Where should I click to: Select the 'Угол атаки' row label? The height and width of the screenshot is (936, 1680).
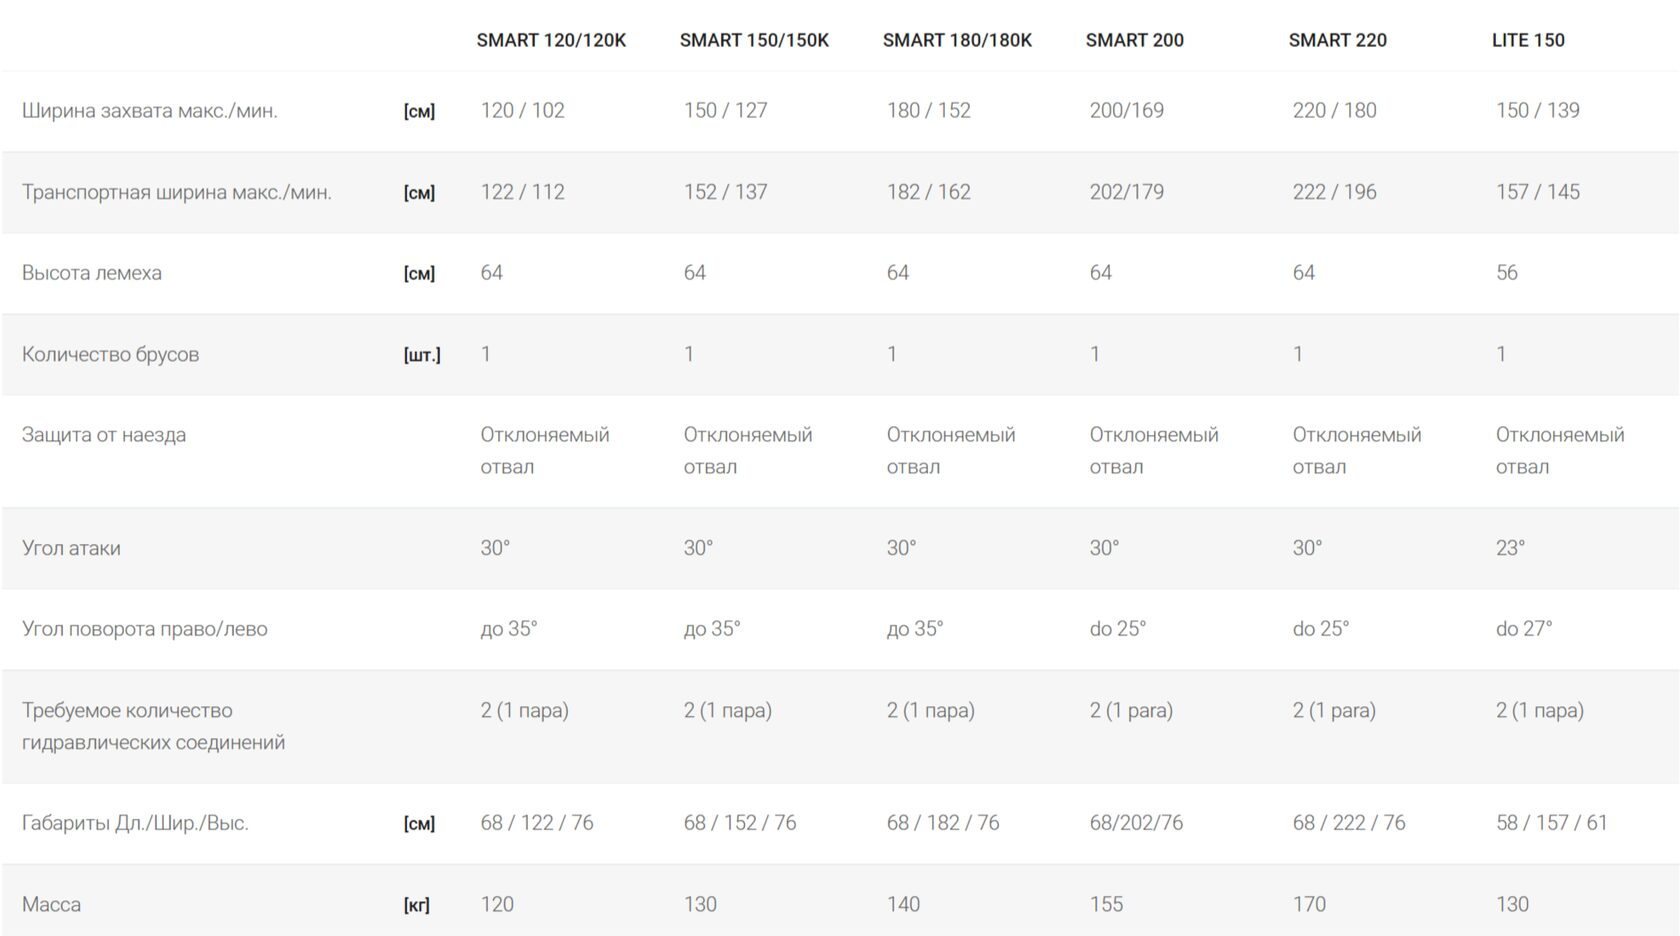point(71,548)
